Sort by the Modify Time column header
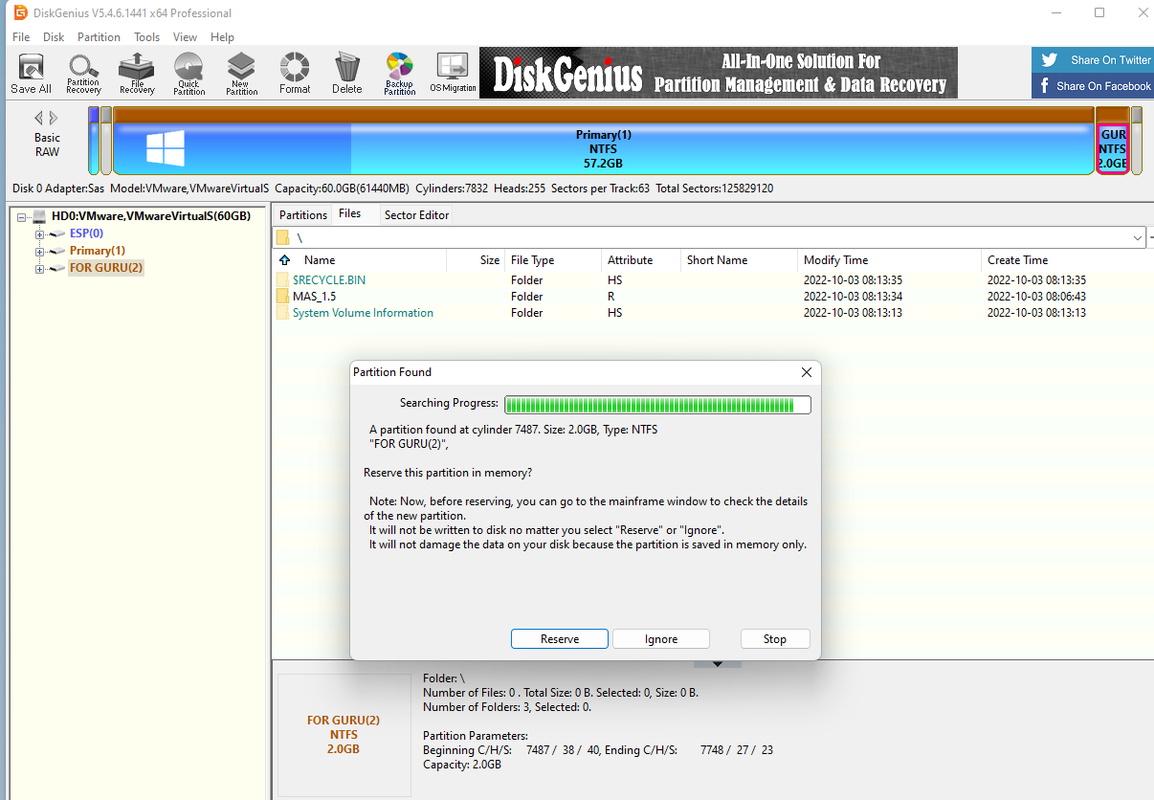The image size is (1154, 800). coord(889,260)
